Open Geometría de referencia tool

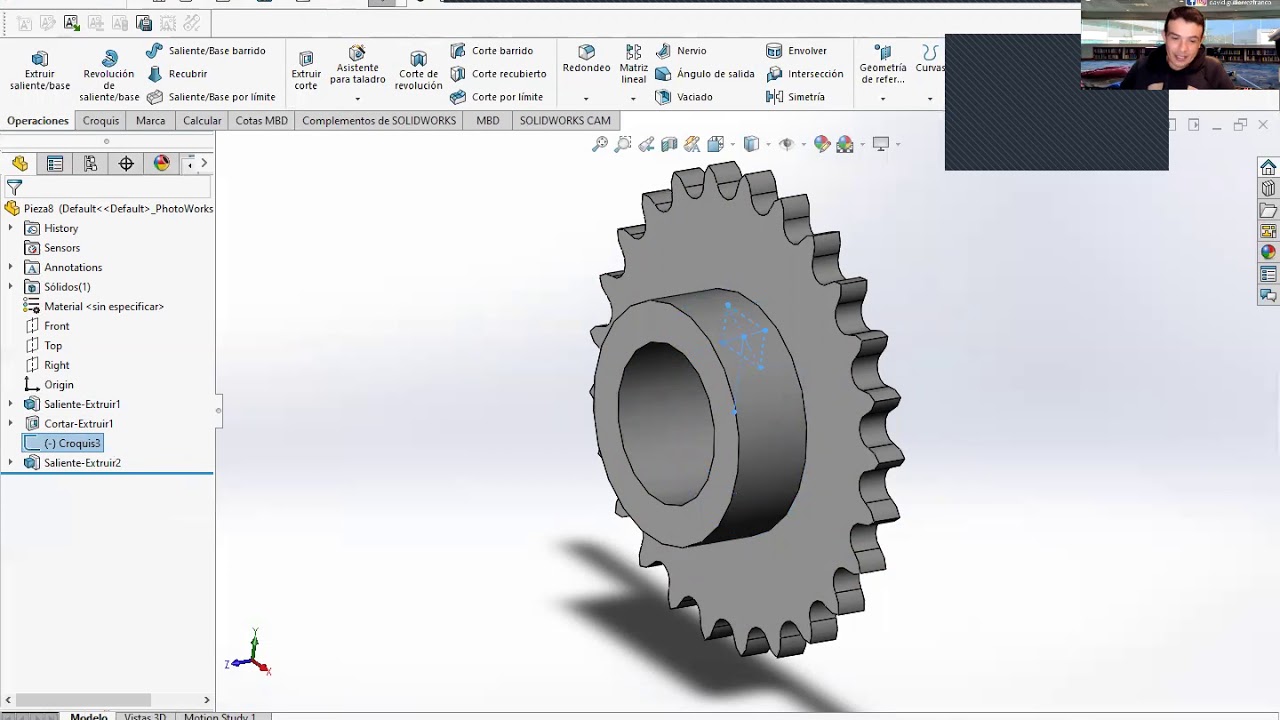tap(882, 65)
